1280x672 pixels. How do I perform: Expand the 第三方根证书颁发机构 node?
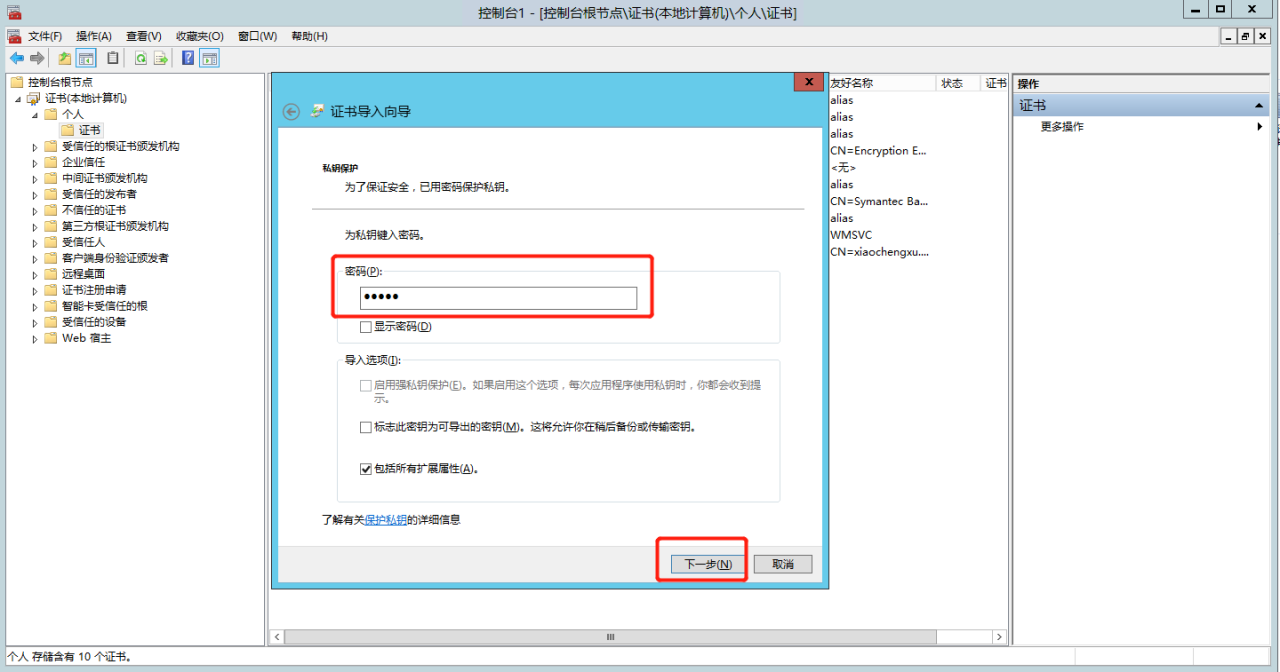(x=36, y=226)
